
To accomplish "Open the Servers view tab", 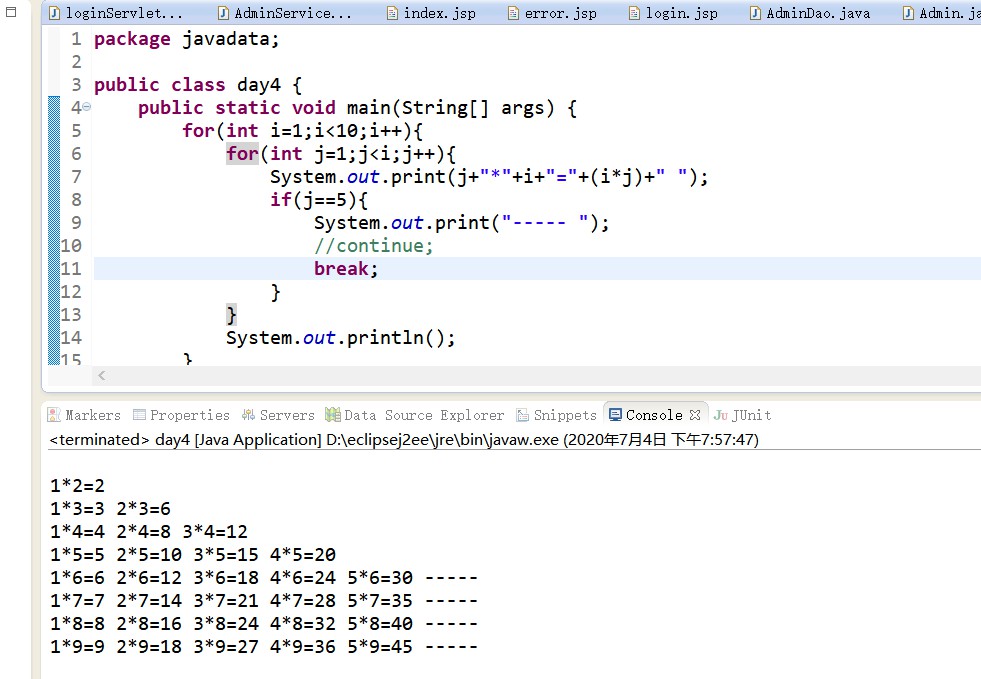I will coord(278,415).
